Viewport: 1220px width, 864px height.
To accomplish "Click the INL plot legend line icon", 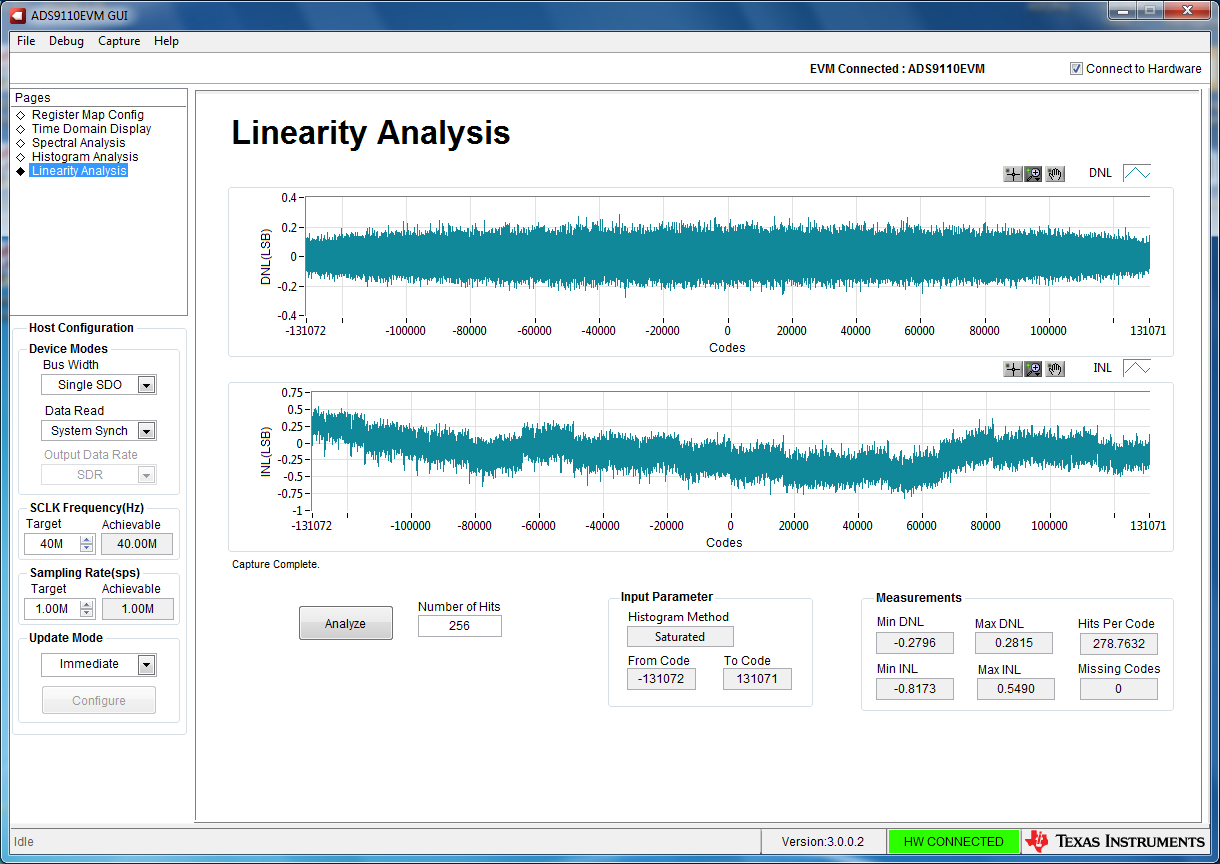I will coord(1136,368).
